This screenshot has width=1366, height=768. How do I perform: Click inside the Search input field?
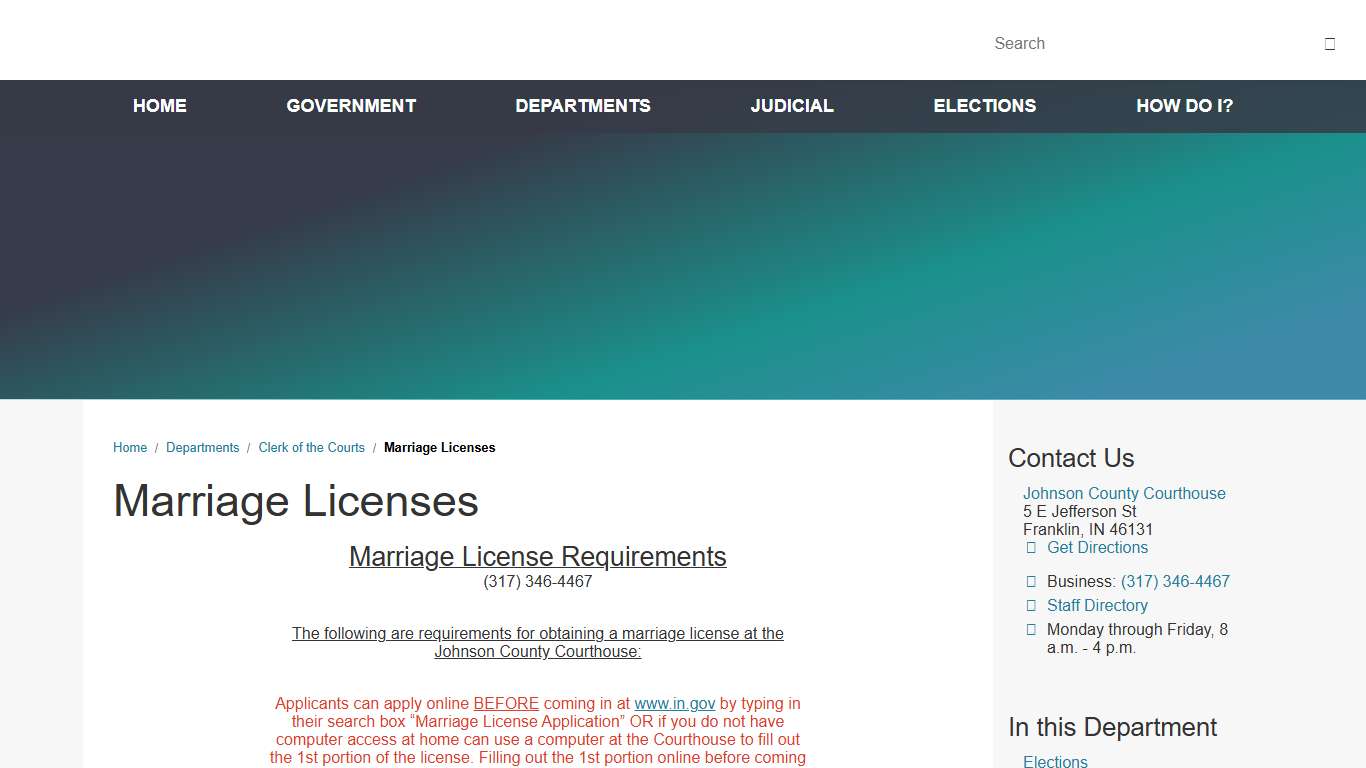click(1100, 43)
